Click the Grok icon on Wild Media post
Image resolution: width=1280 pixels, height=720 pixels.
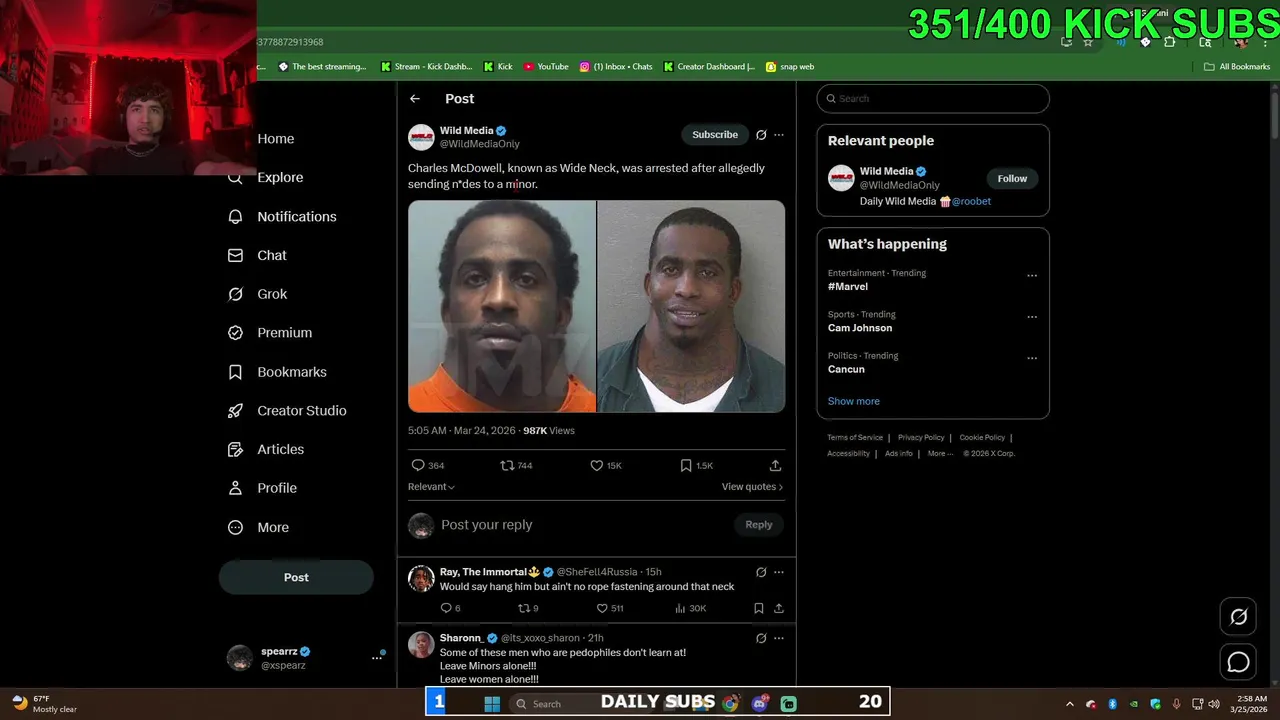761,135
